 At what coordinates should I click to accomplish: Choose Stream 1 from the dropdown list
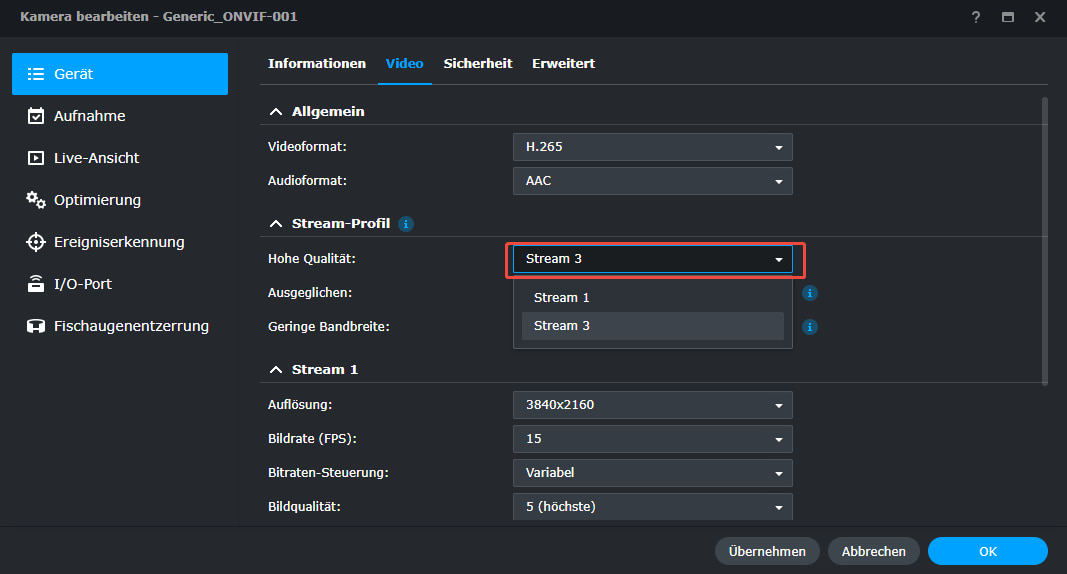pyautogui.click(x=653, y=298)
